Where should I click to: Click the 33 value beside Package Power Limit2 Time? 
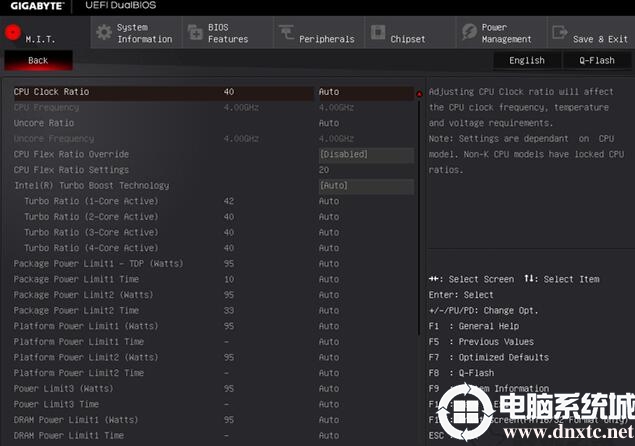(x=229, y=310)
